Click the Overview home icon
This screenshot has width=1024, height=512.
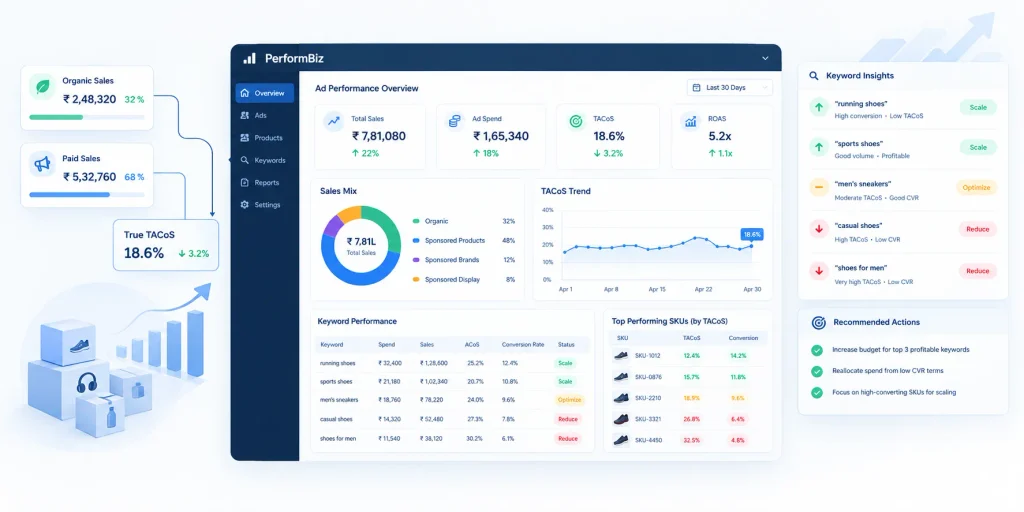(x=245, y=93)
